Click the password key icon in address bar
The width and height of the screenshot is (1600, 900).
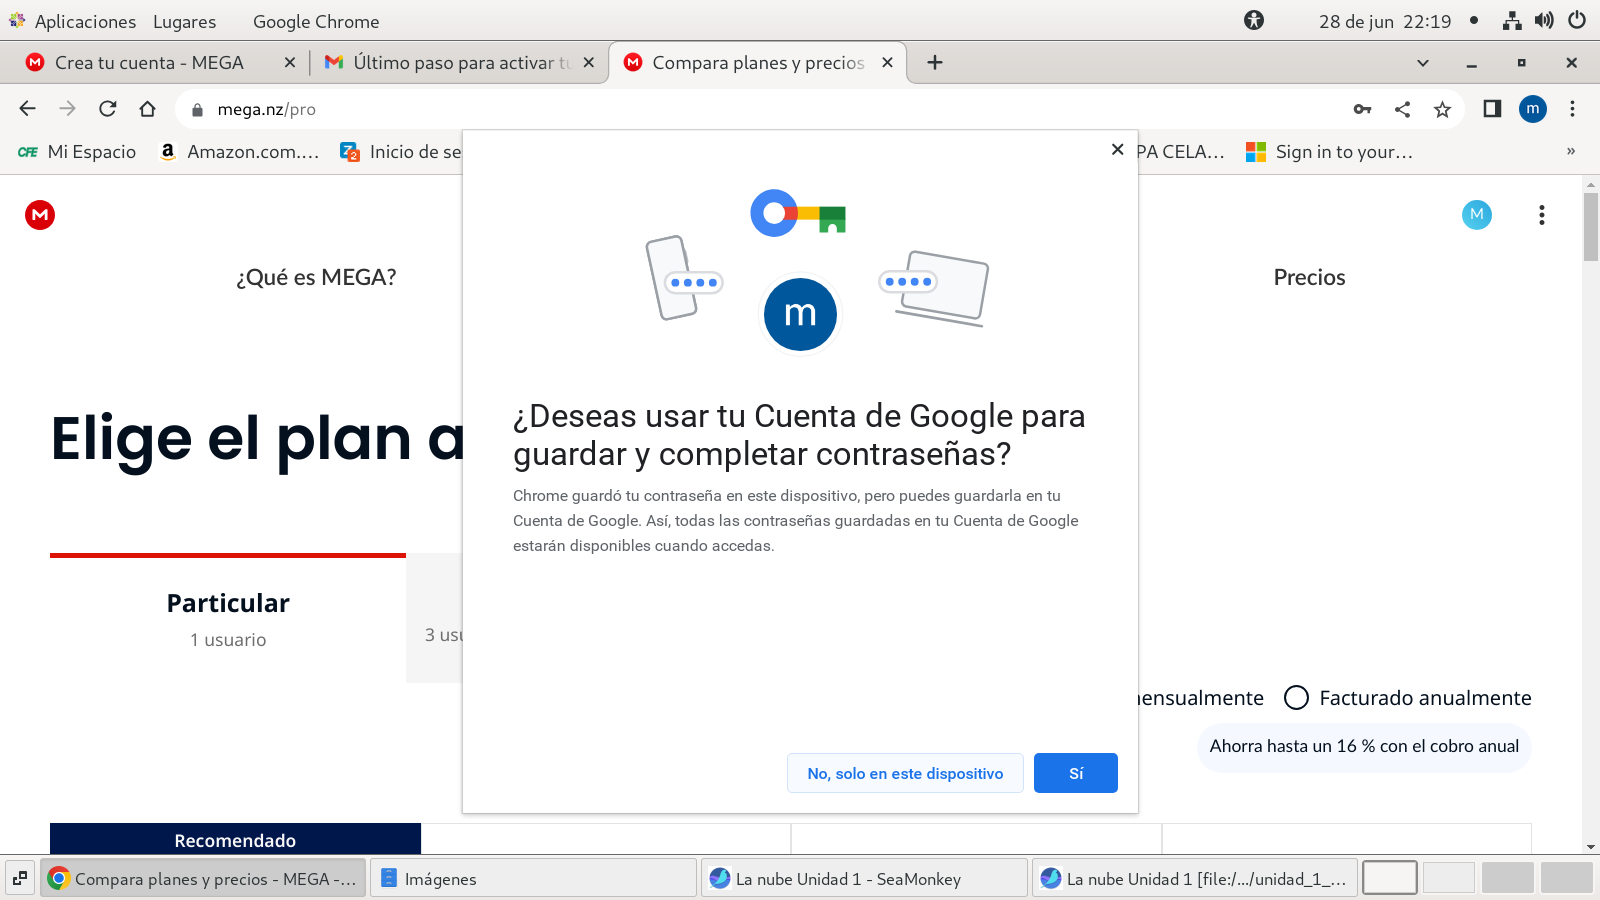1362,109
